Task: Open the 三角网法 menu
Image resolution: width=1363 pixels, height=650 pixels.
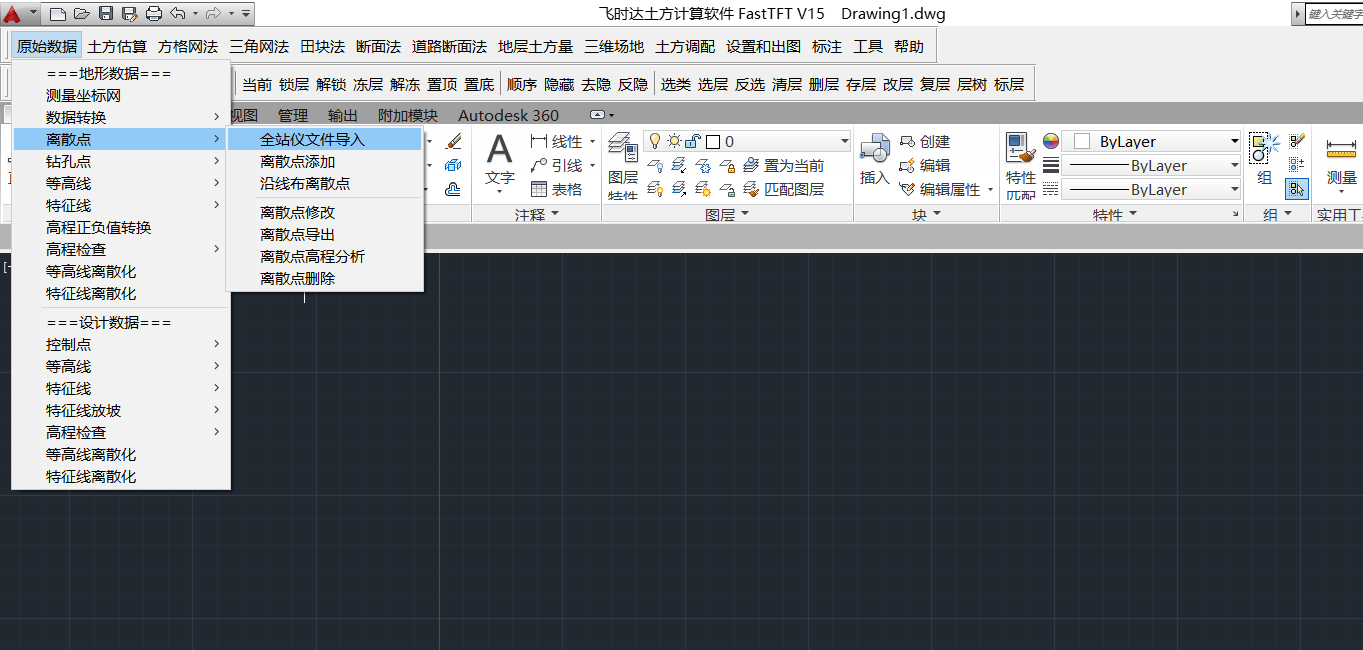Action: 259,47
